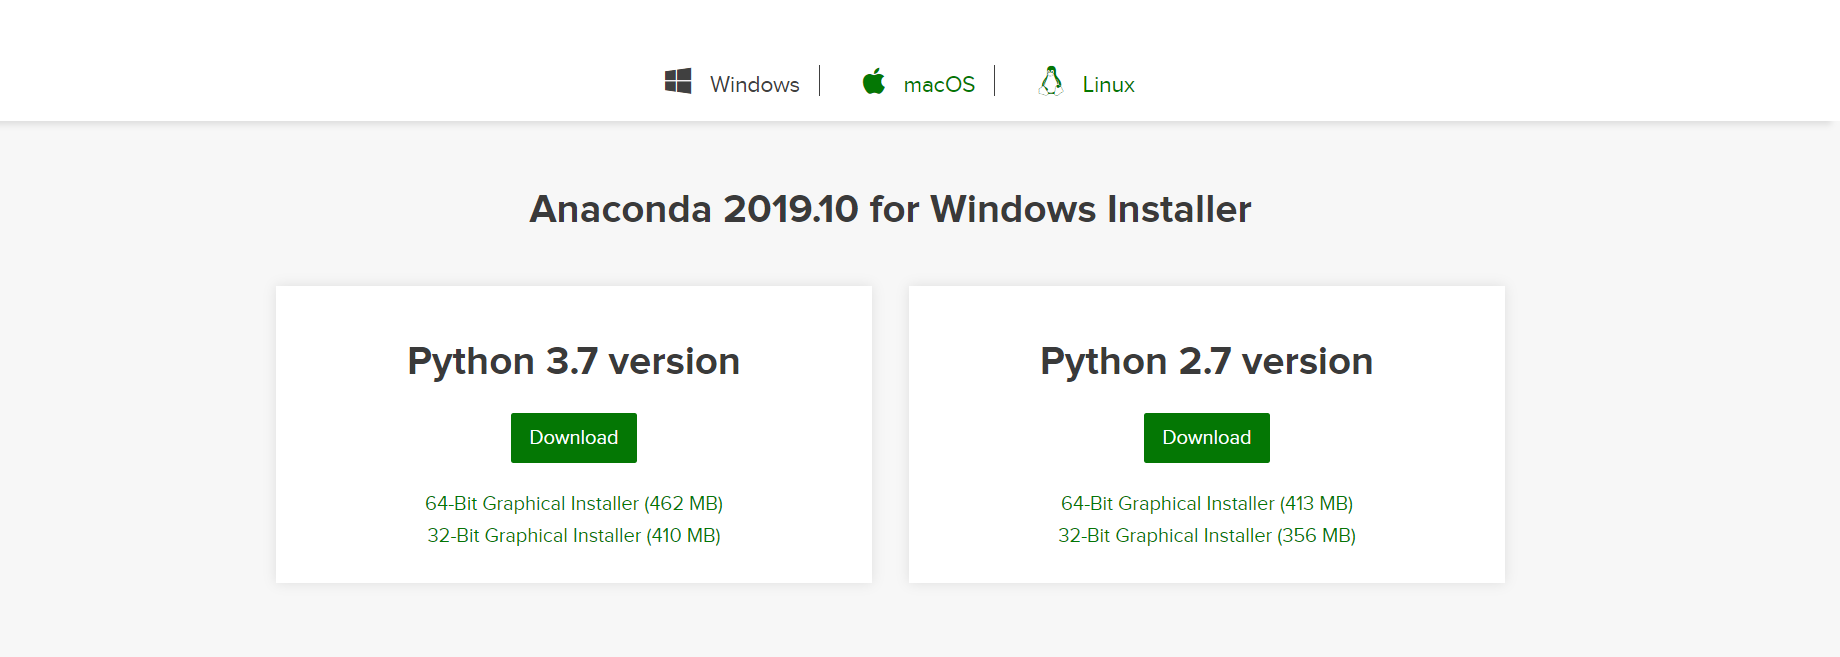Click the Apple logo icon
Screen dimensions: 1840x657
[x=874, y=81]
